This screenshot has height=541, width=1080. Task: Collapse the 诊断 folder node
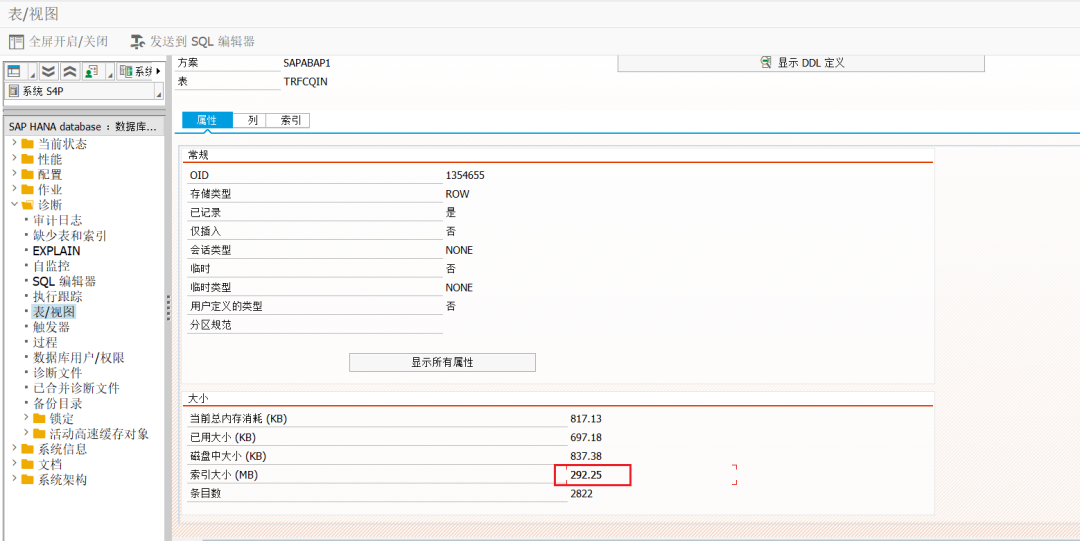(14, 204)
